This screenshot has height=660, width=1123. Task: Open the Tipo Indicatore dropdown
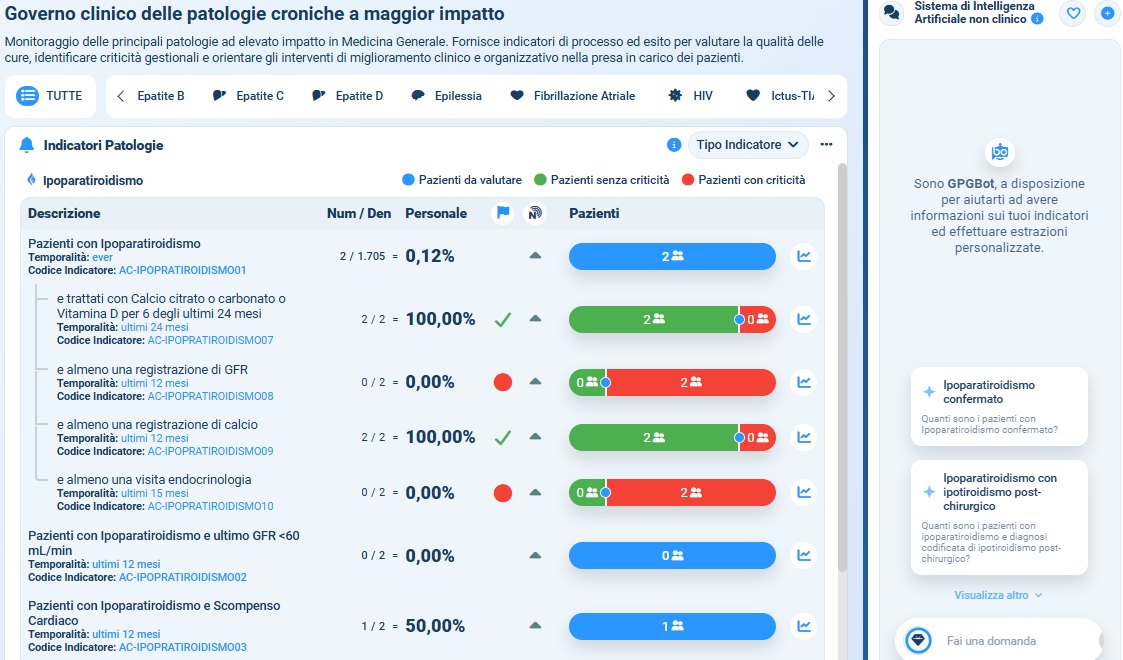(748, 145)
